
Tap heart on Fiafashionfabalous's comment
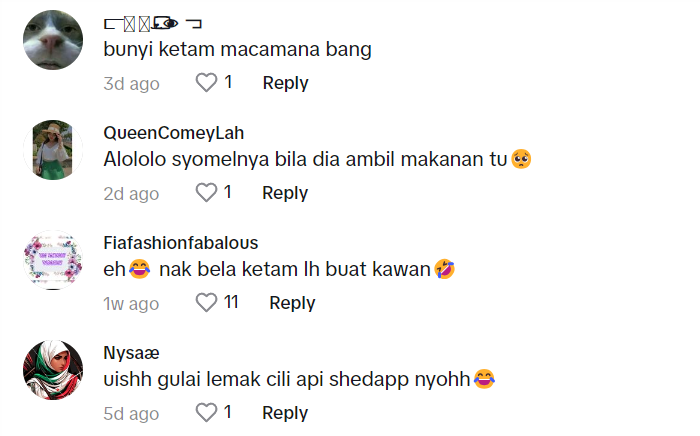206,303
